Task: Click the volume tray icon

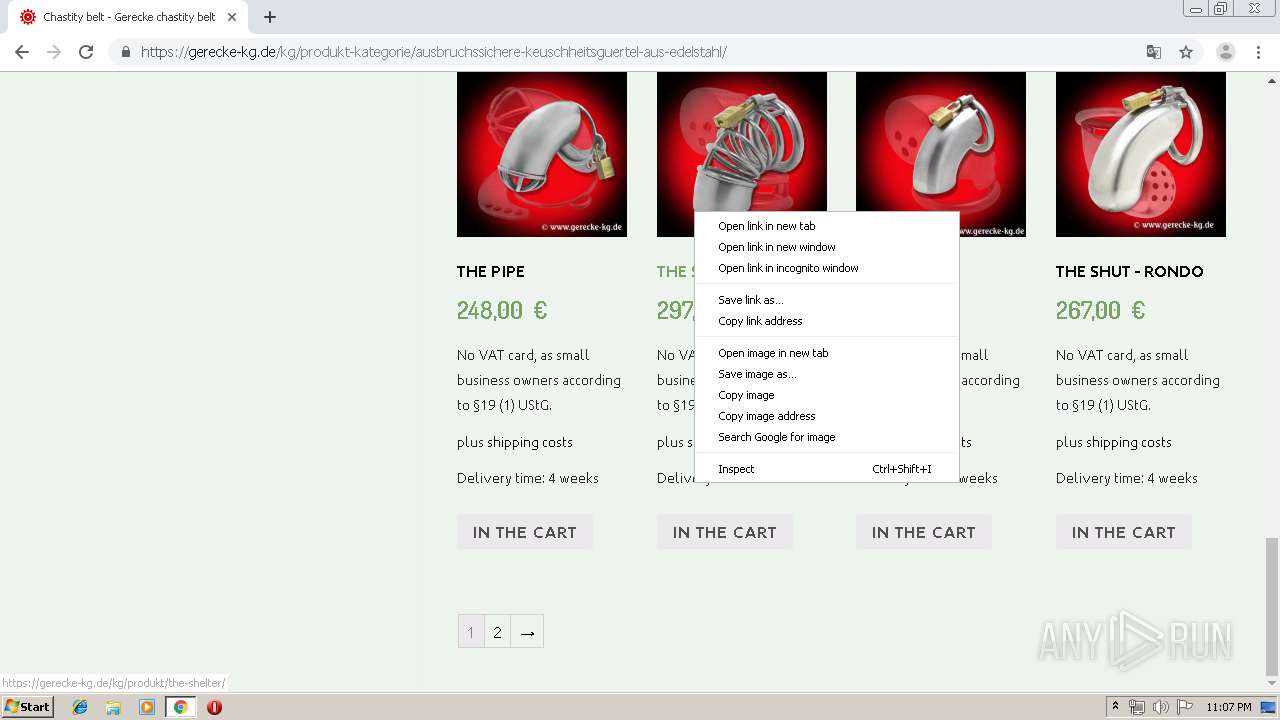Action: pos(1161,707)
